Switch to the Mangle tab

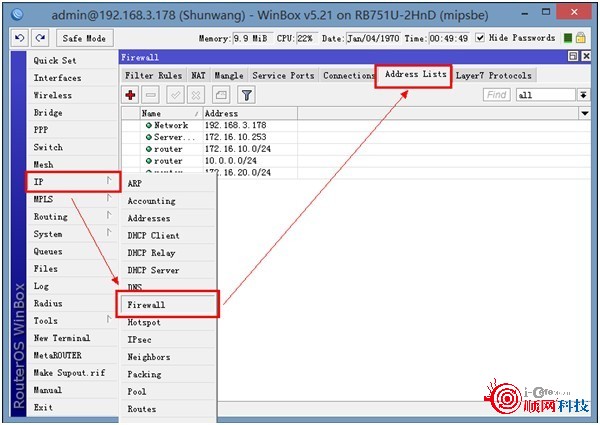tap(229, 75)
